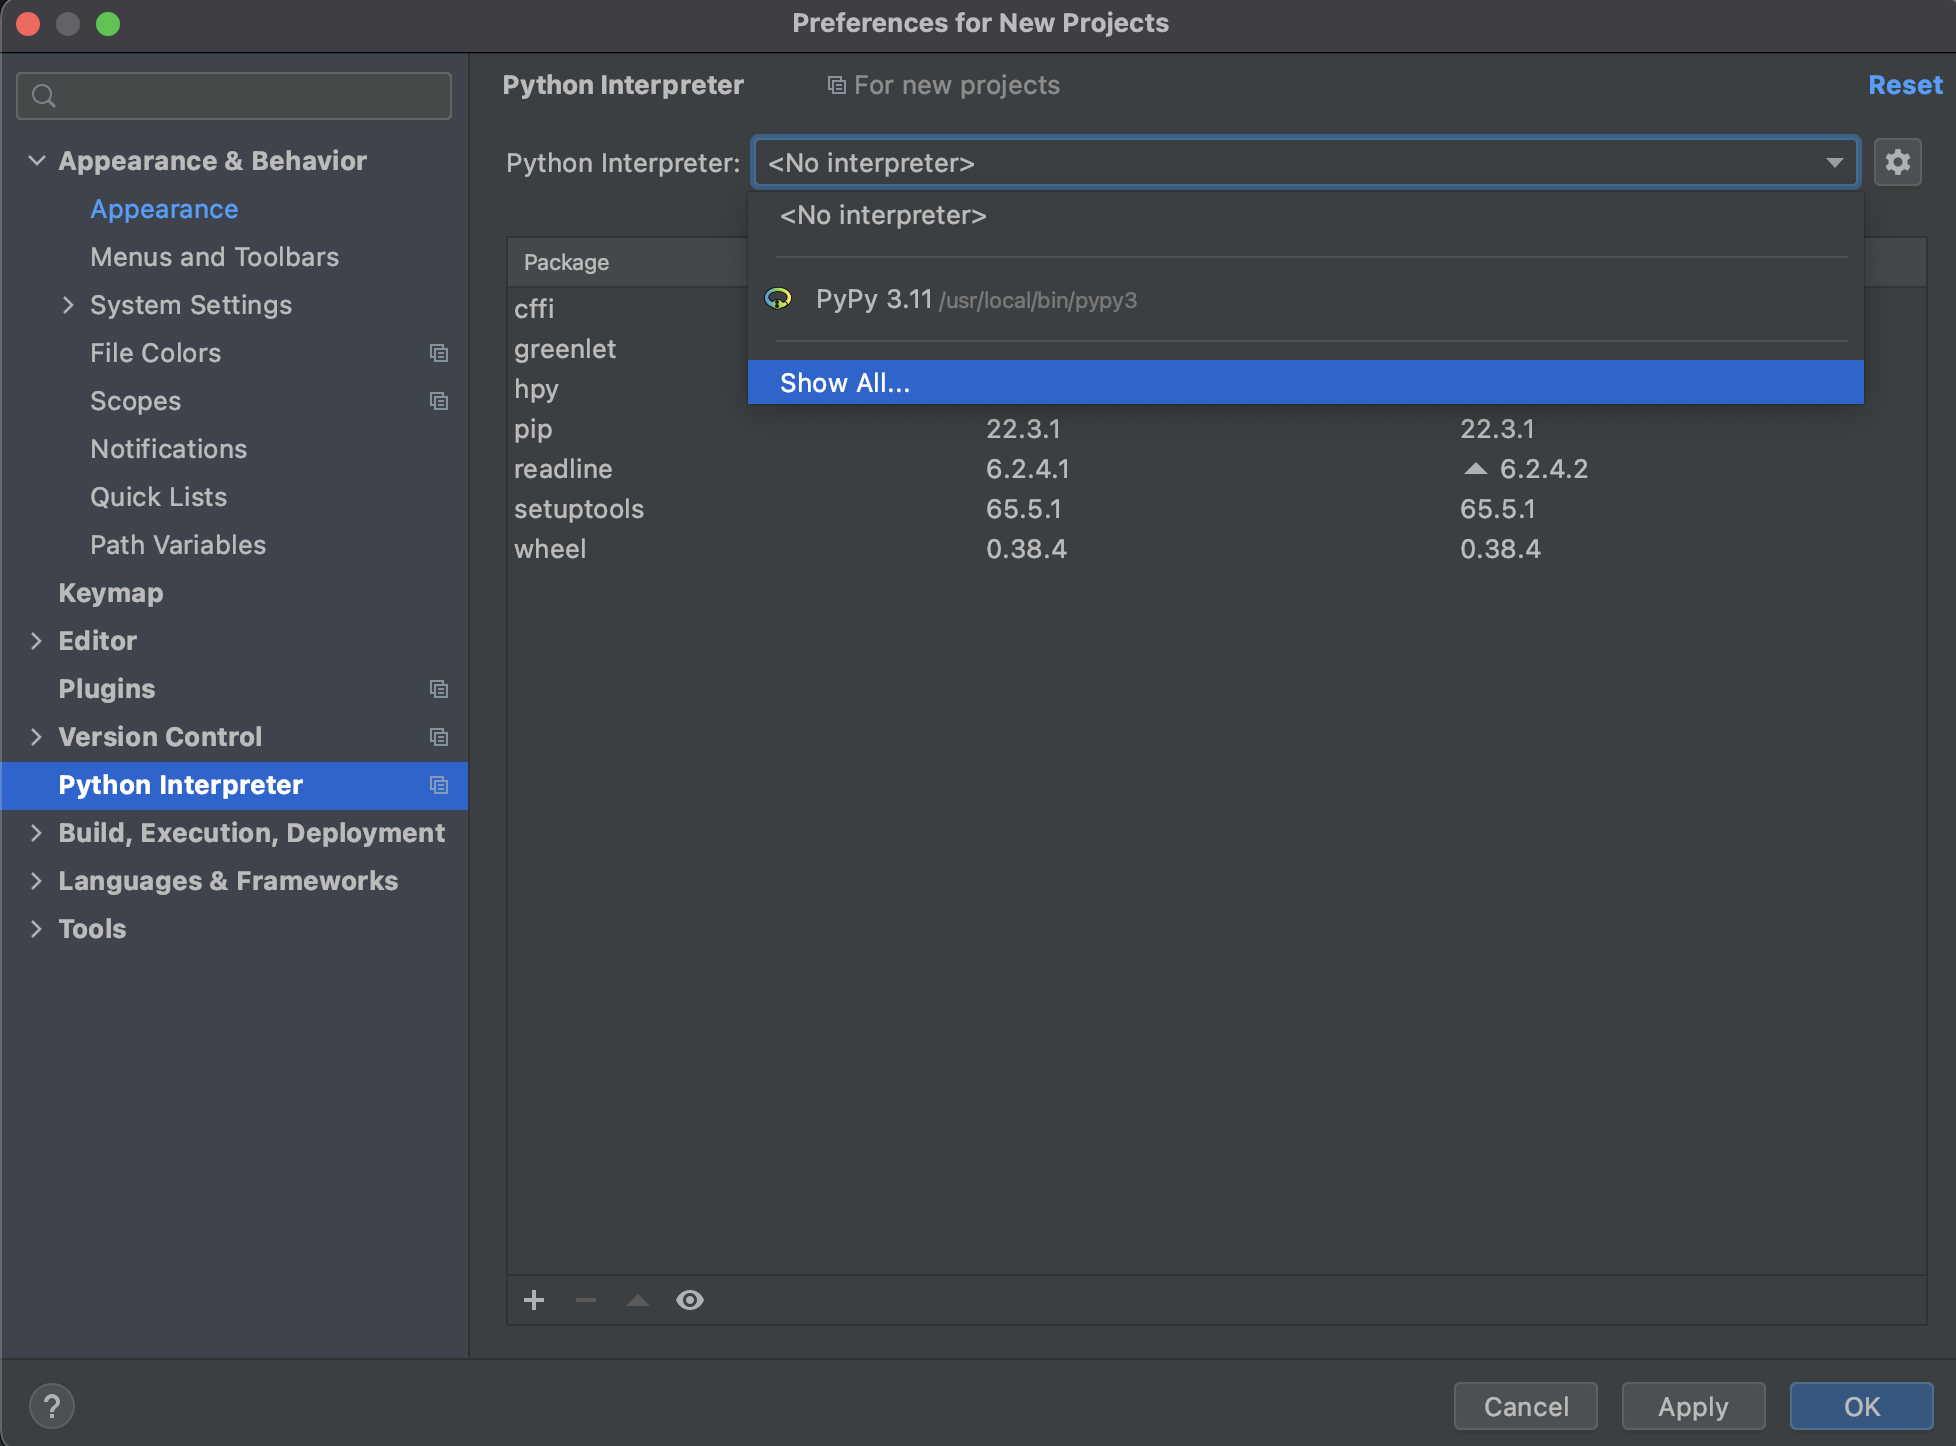Click the Reset link
Viewport: 1956px width, 1446px height.
tap(1904, 85)
